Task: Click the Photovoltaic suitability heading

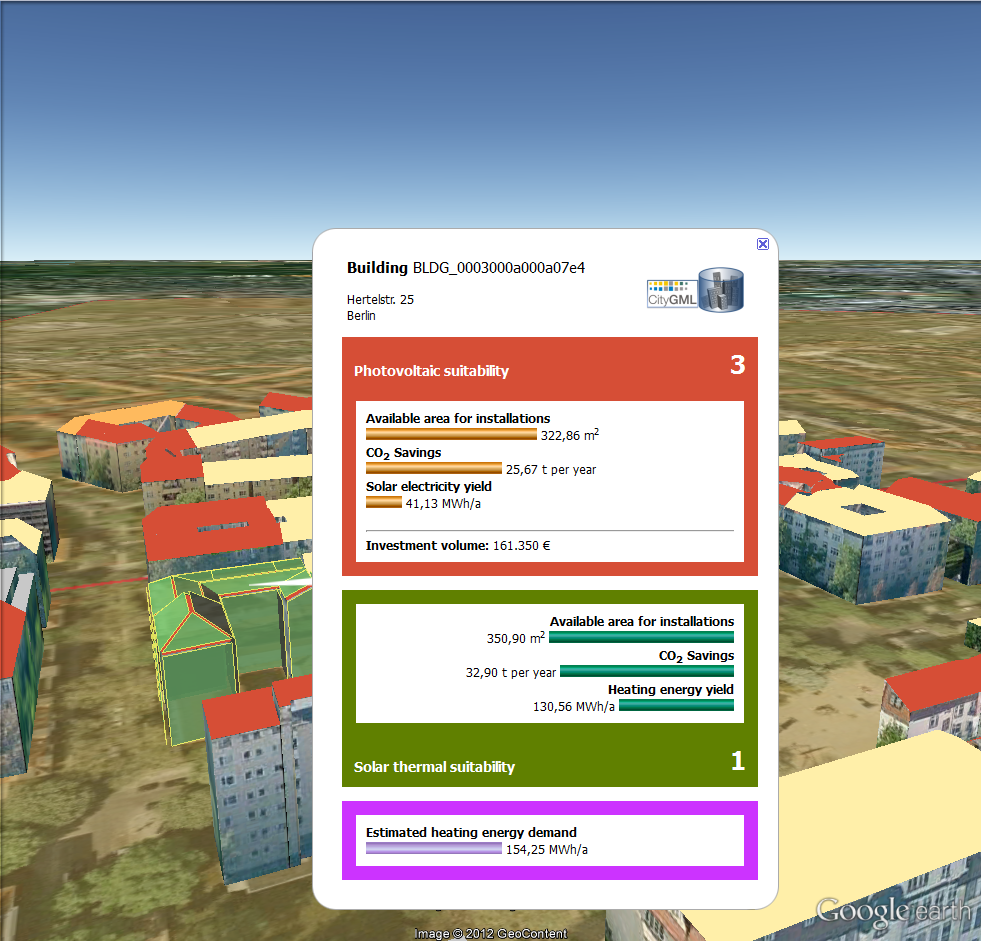Action: coord(431,371)
